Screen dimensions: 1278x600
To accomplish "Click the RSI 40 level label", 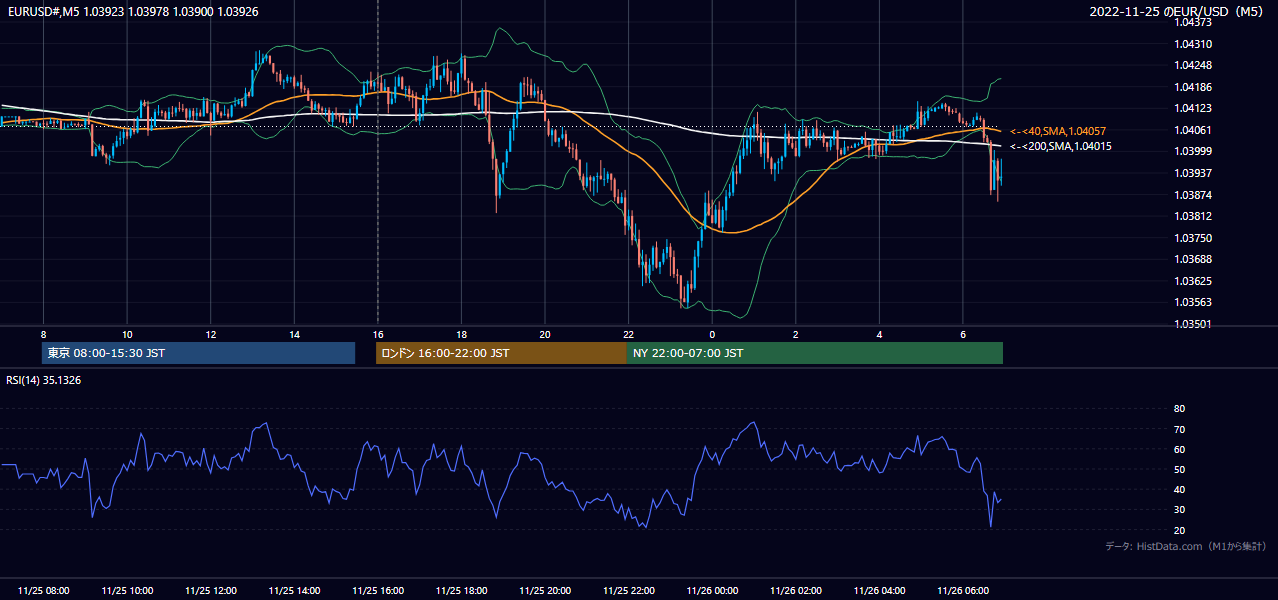I will click(1179, 489).
